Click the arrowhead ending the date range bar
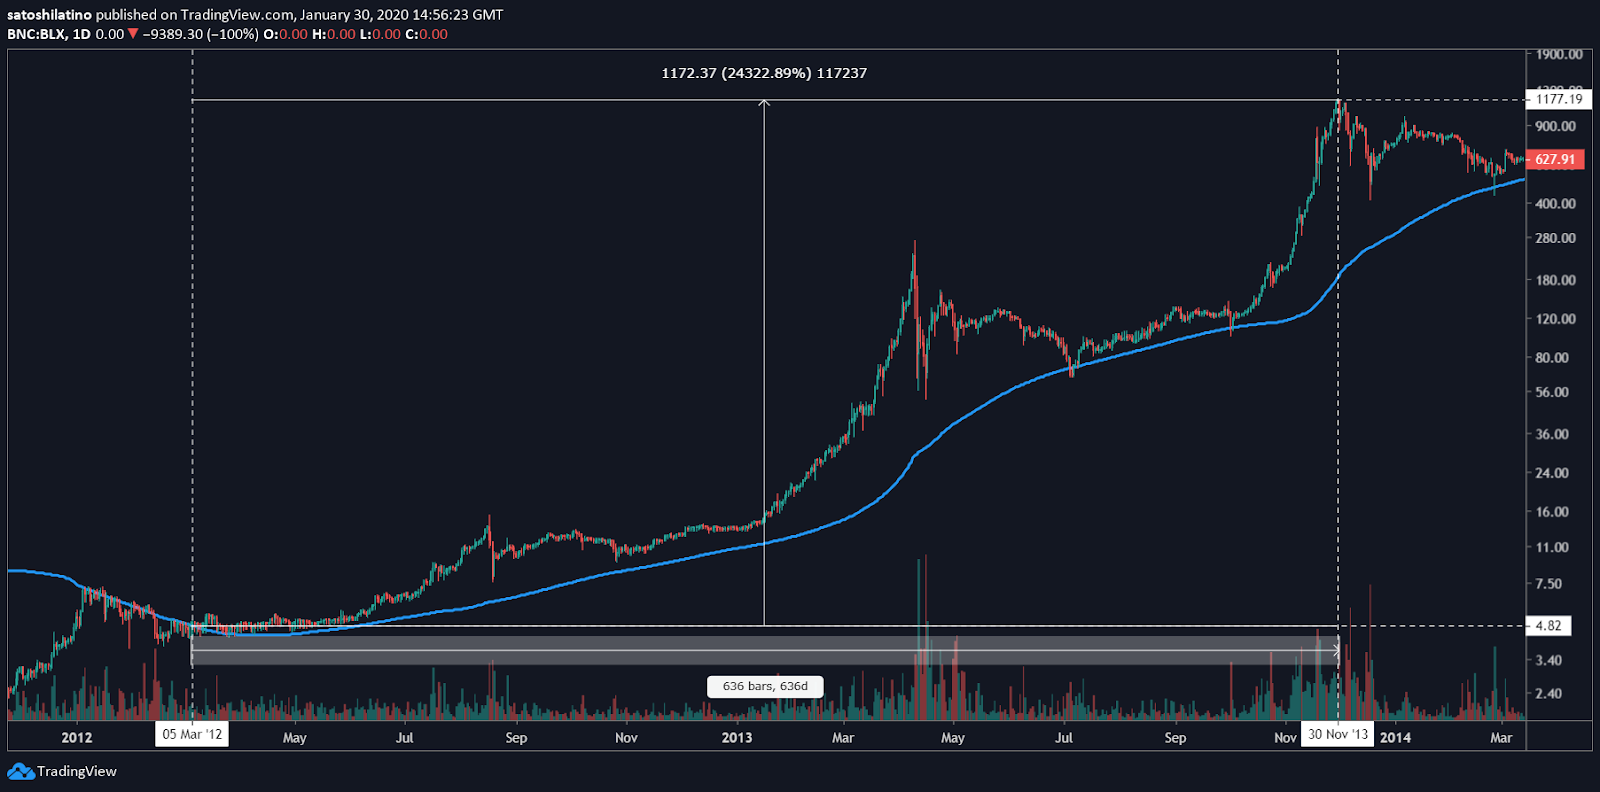1600x792 pixels. click(x=1335, y=650)
